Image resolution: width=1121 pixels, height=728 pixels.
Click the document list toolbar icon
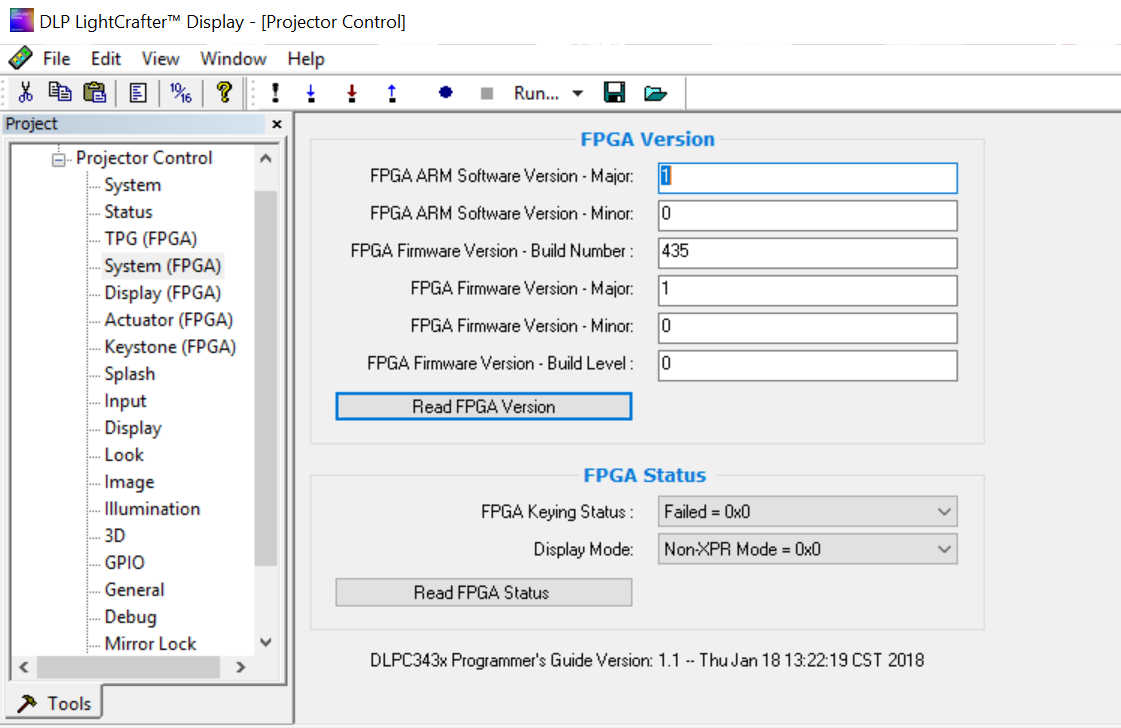point(138,93)
